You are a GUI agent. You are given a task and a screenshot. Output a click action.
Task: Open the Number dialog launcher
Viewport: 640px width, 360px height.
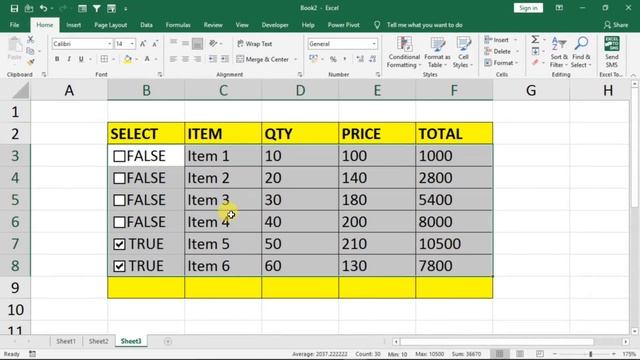click(x=378, y=75)
